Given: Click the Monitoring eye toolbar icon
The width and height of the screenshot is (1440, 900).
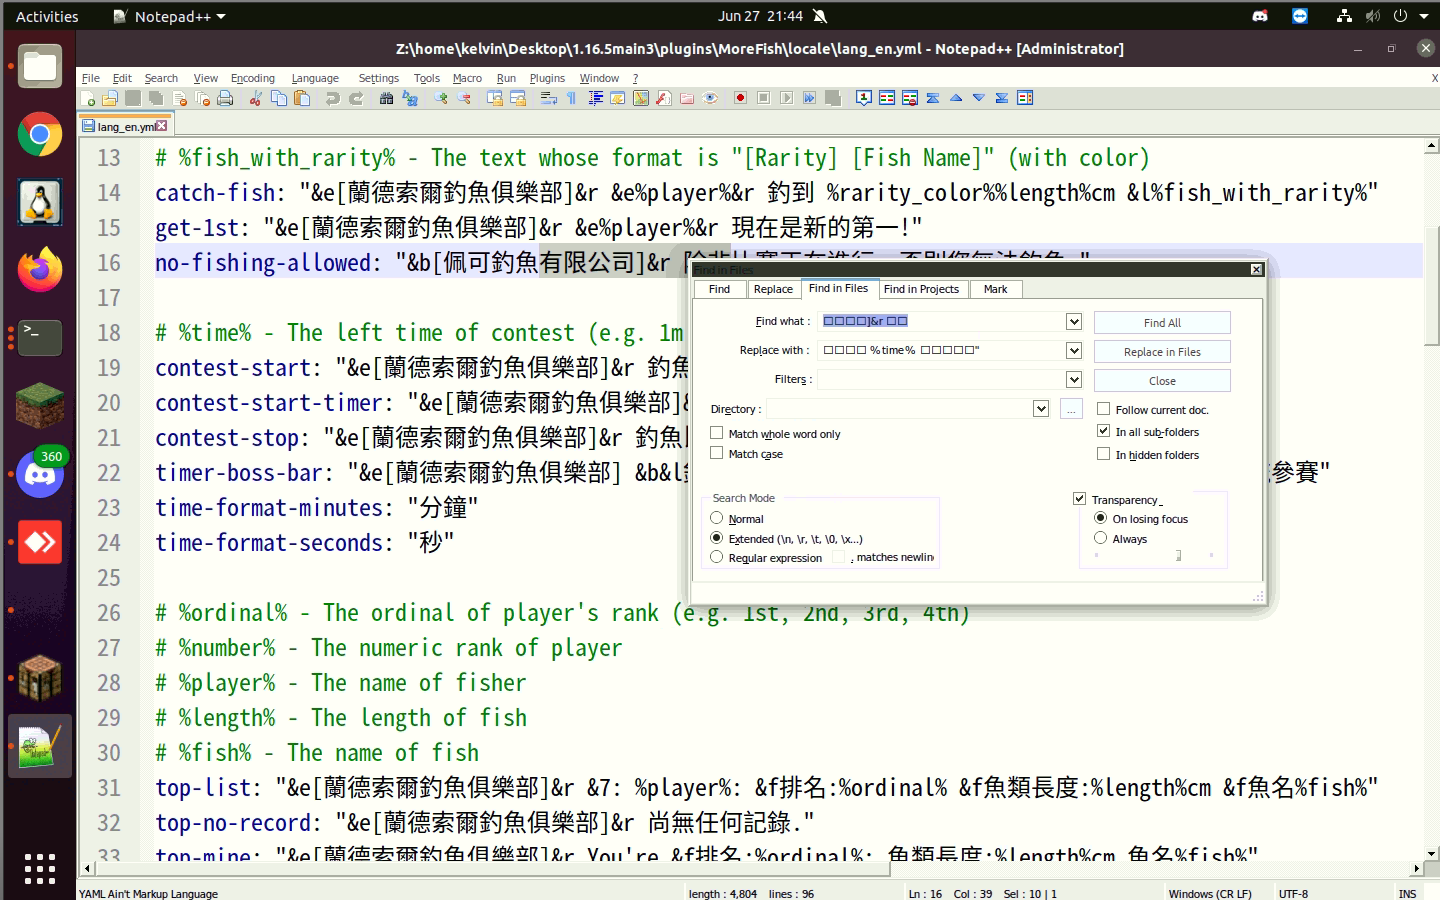Looking at the screenshot, I should click(x=710, y=98).
